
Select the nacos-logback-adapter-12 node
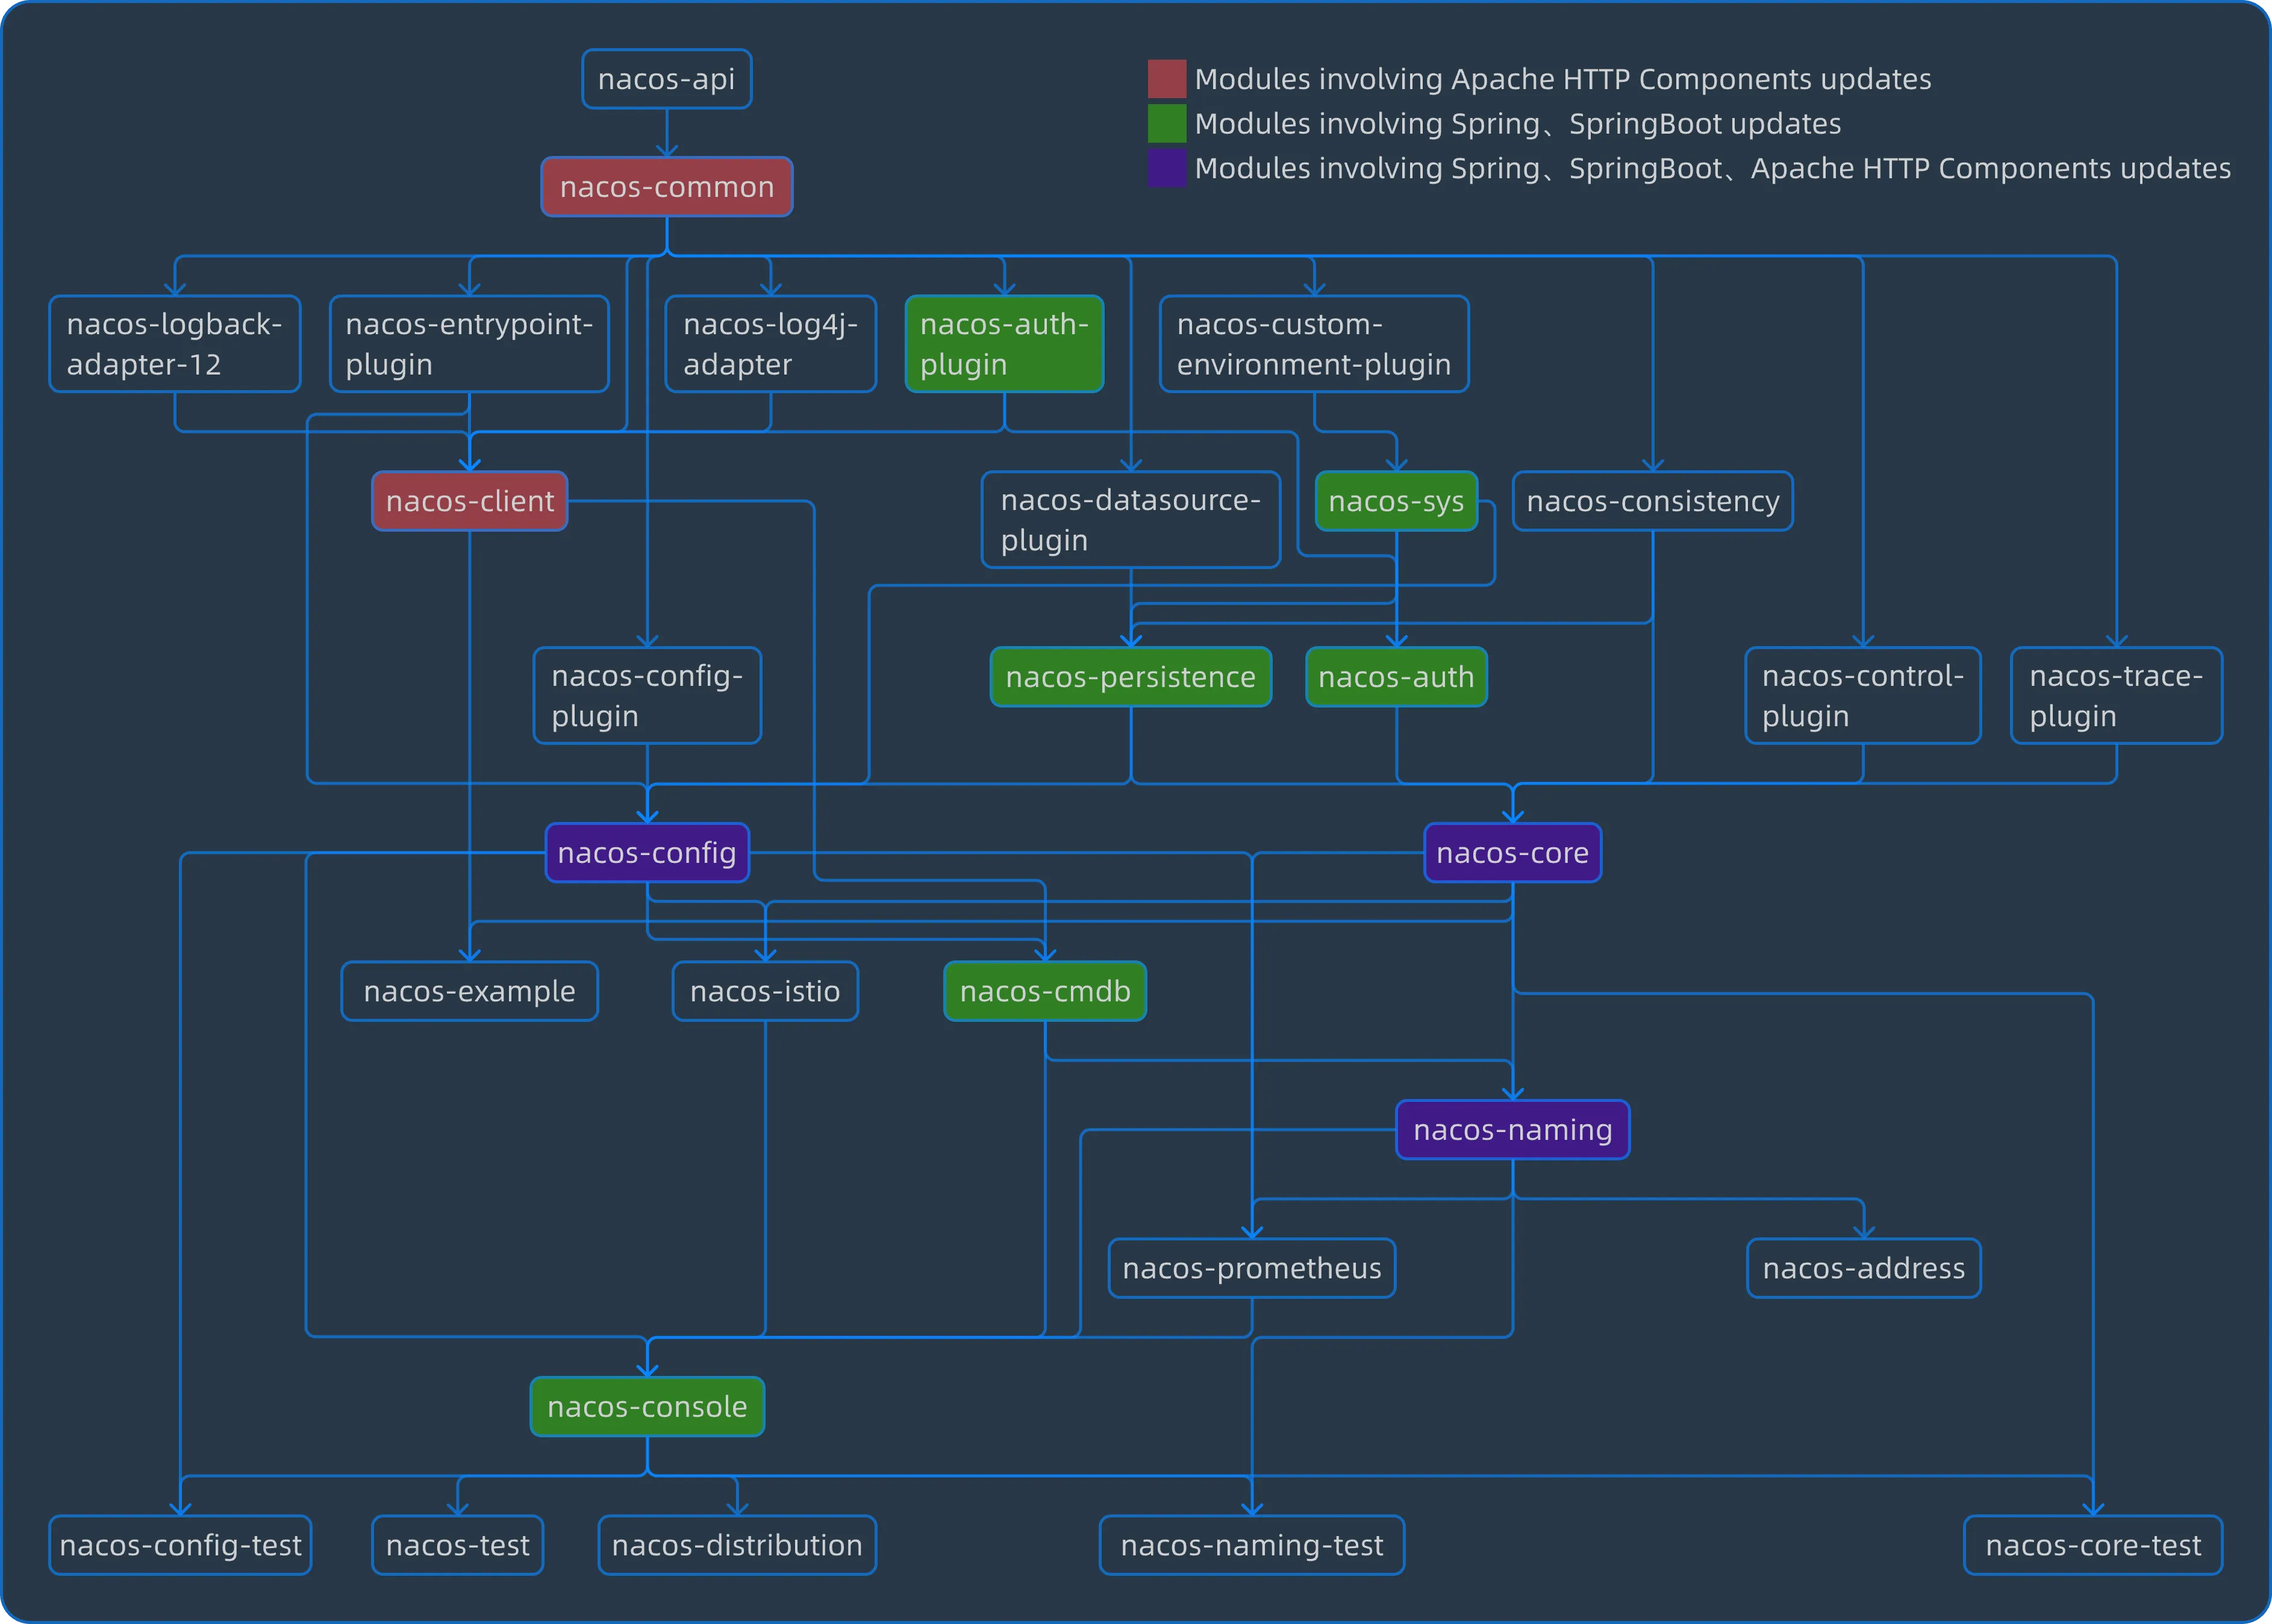coord(175,344)
